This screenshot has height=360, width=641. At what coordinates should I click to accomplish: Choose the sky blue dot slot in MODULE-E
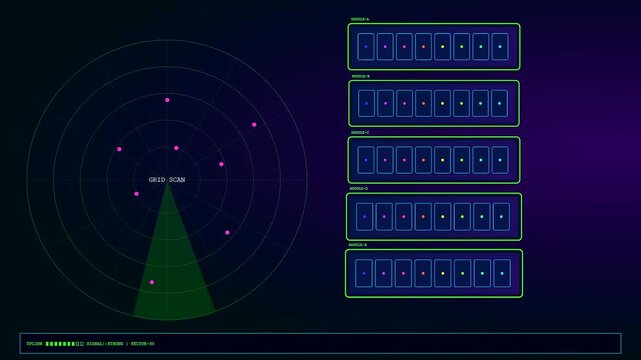coord(502,273)
